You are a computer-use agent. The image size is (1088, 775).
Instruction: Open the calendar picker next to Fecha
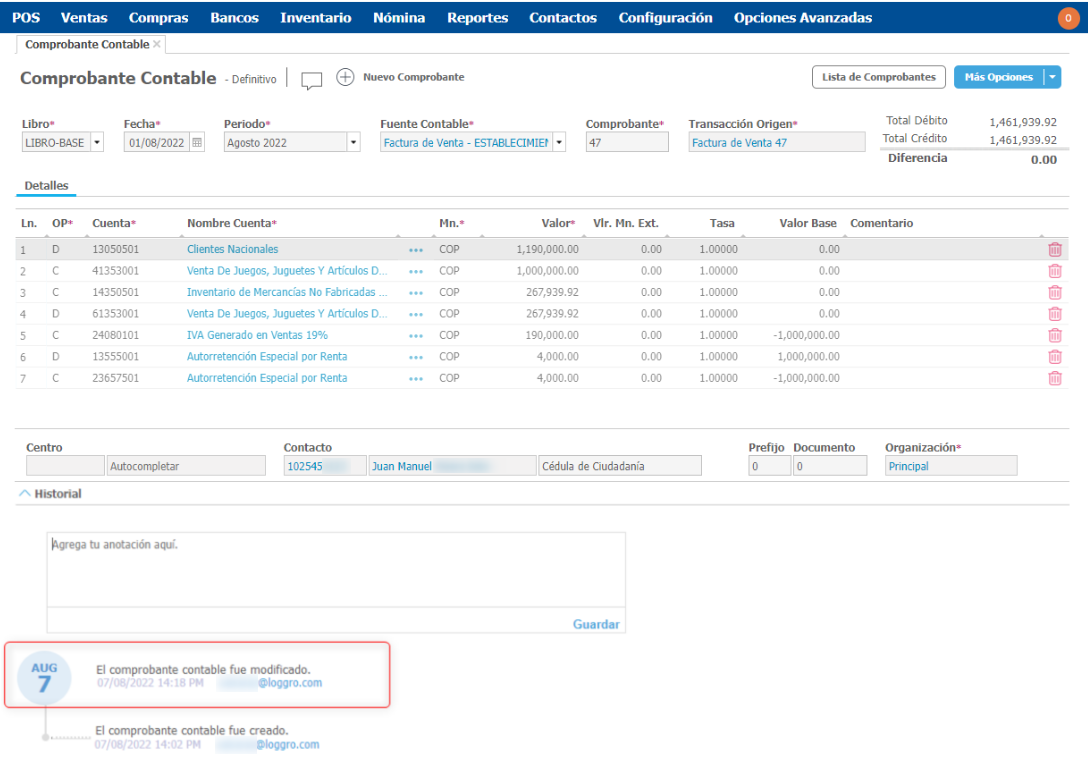coord(197,143)
